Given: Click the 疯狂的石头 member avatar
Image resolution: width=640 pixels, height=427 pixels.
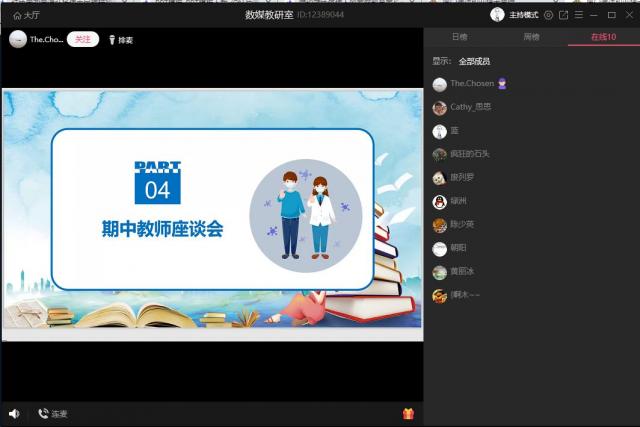Looking at the screenshot, I should [x=440, y=154].
